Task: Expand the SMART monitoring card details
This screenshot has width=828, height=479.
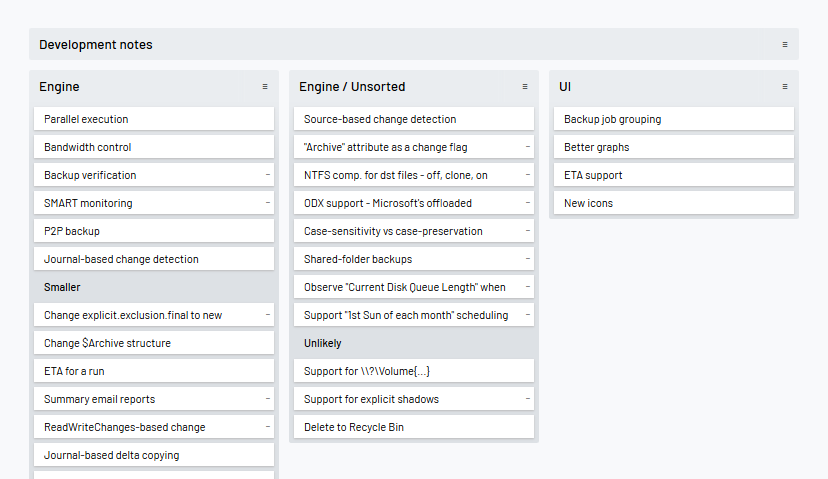Action: [x=267, y=203]
